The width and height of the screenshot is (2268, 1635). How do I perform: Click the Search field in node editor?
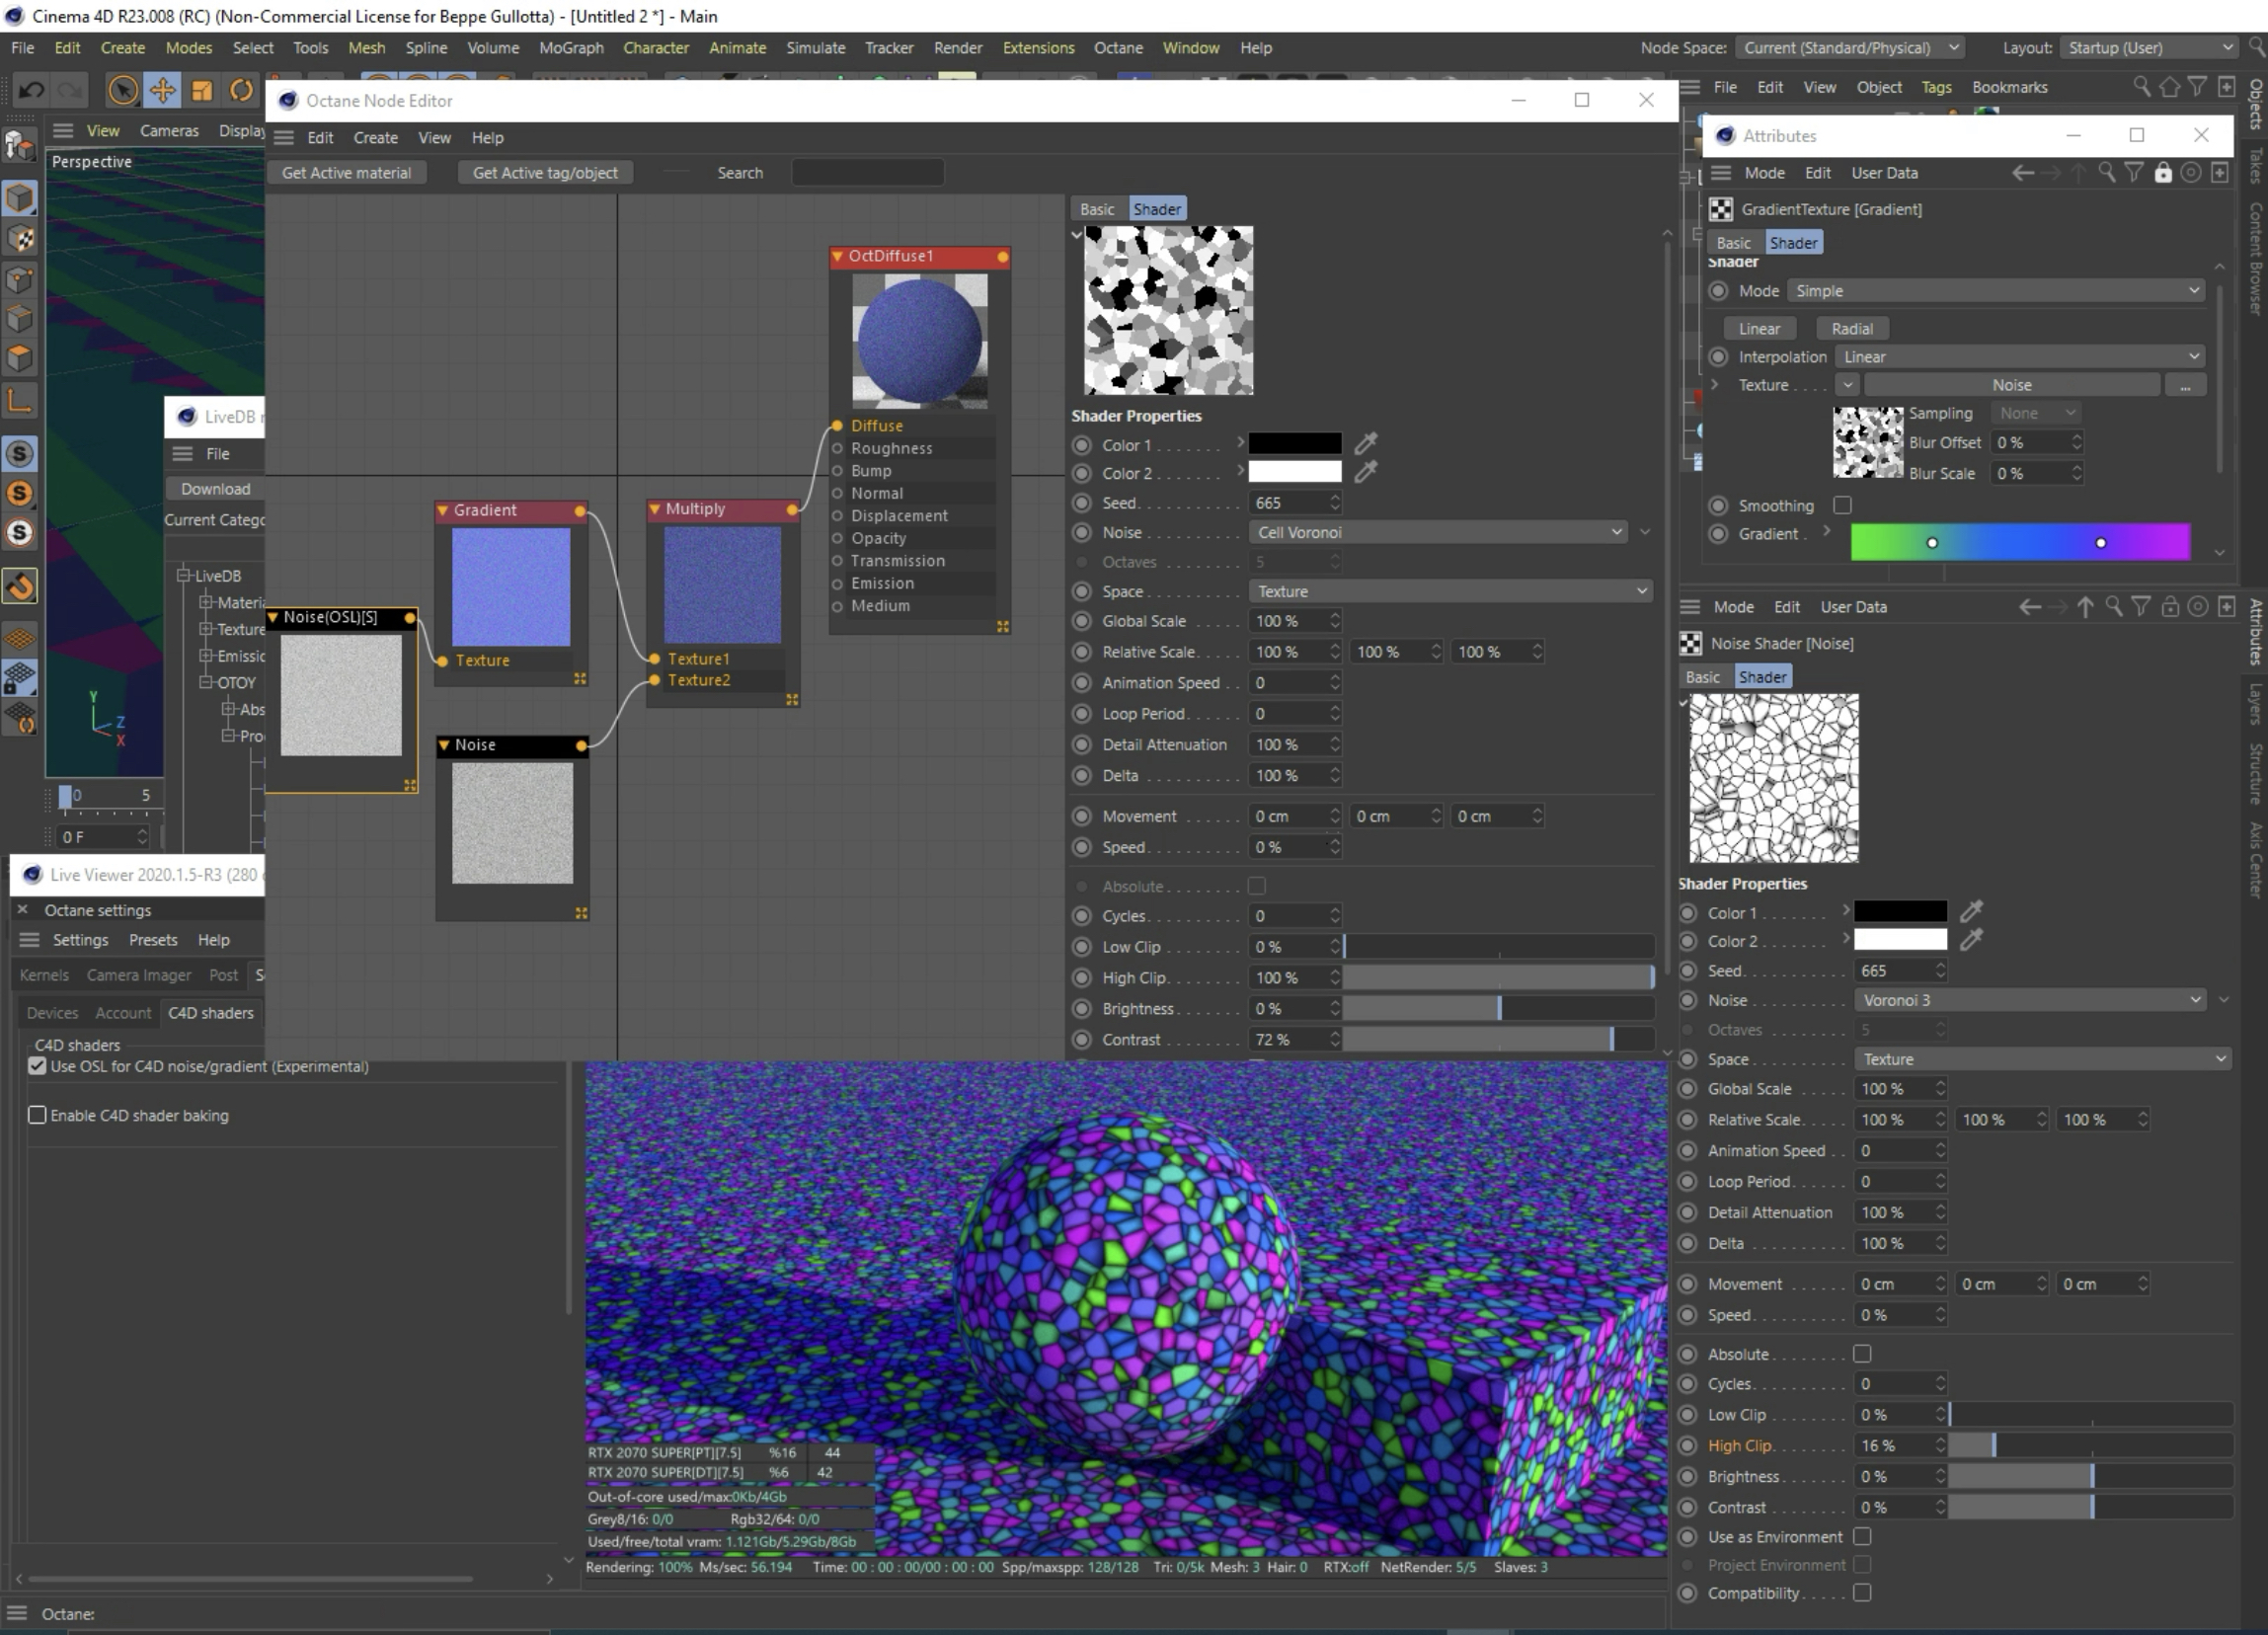coord(866,173)
